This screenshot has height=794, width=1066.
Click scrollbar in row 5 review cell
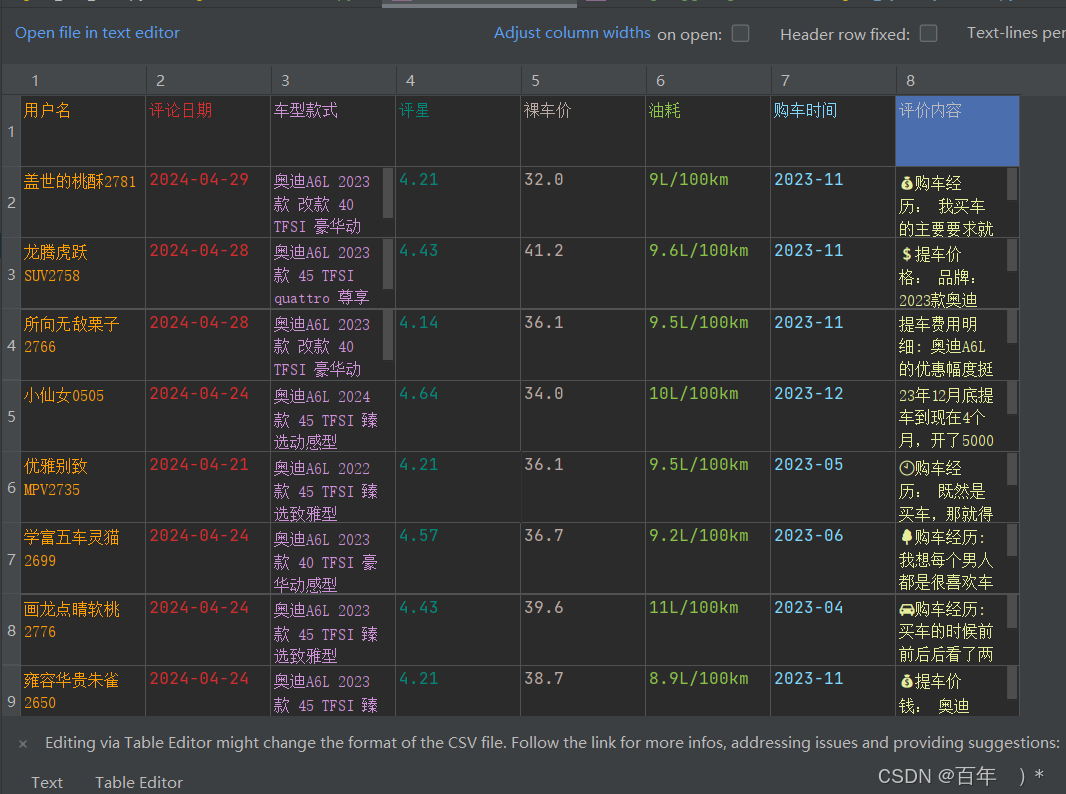(1012, 398)
